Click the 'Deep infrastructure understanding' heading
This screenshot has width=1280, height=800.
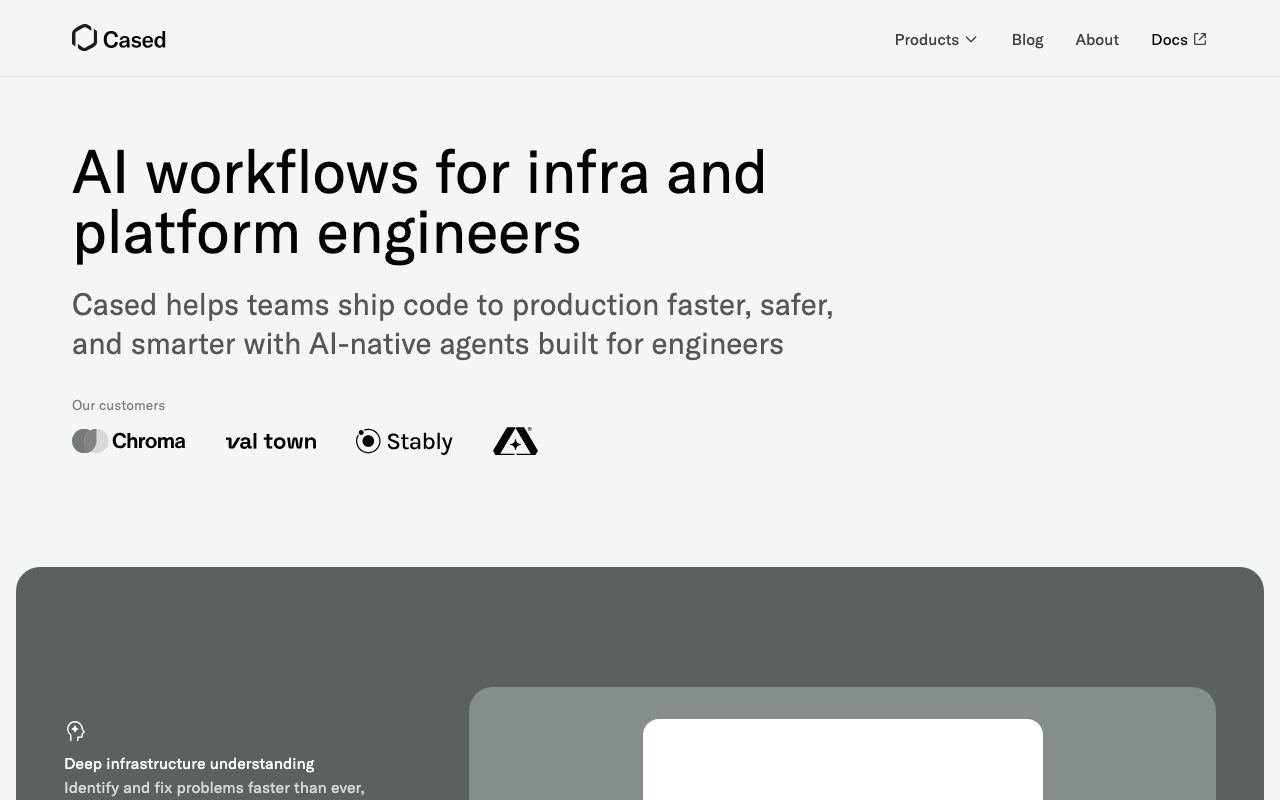189,764
